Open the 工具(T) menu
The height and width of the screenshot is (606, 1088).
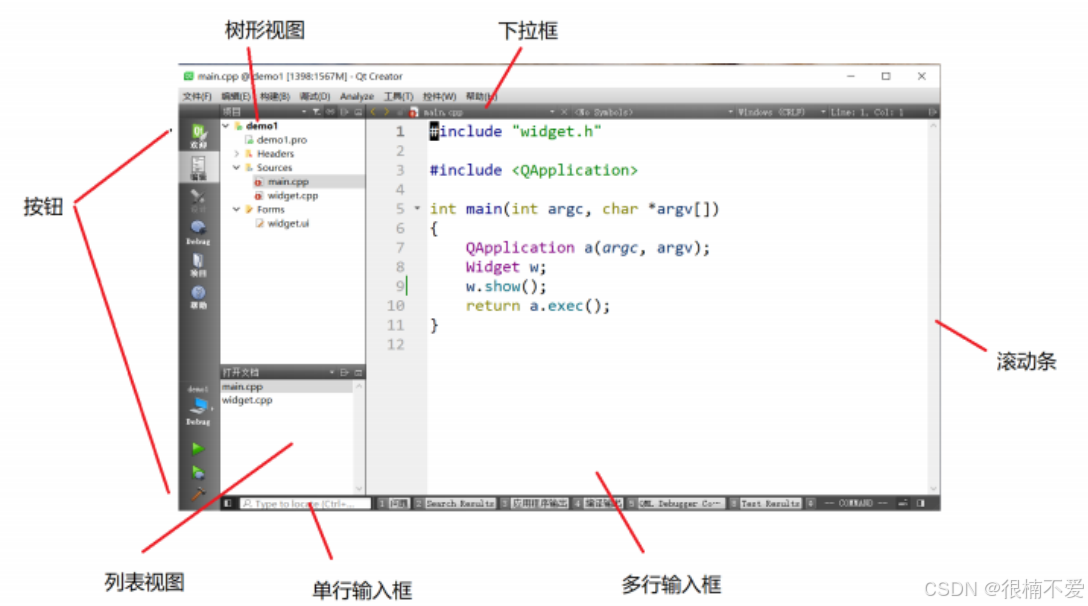point(398,96)
